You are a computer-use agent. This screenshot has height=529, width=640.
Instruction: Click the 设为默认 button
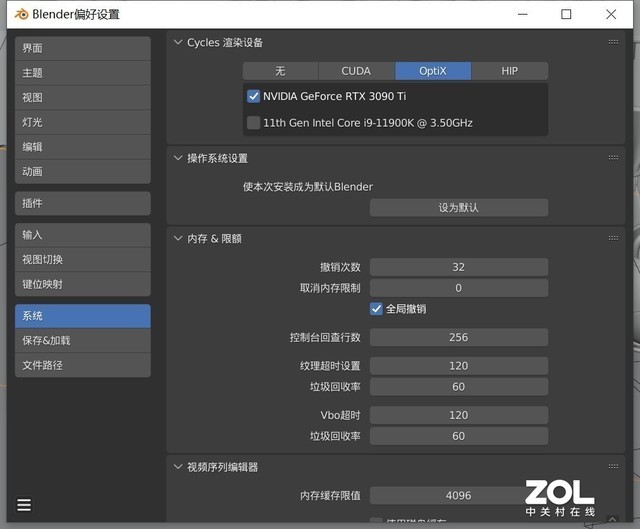tap(459, 208)
